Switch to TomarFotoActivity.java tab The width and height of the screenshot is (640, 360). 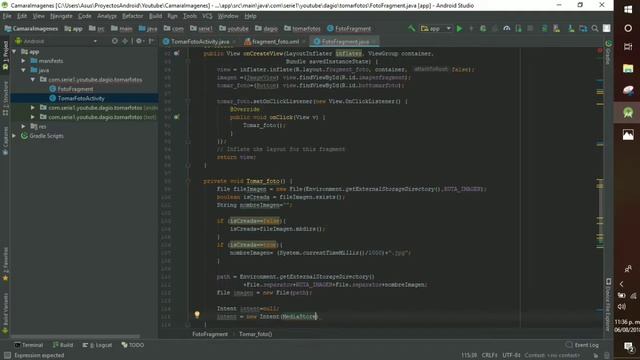click(x=200, y=42)
